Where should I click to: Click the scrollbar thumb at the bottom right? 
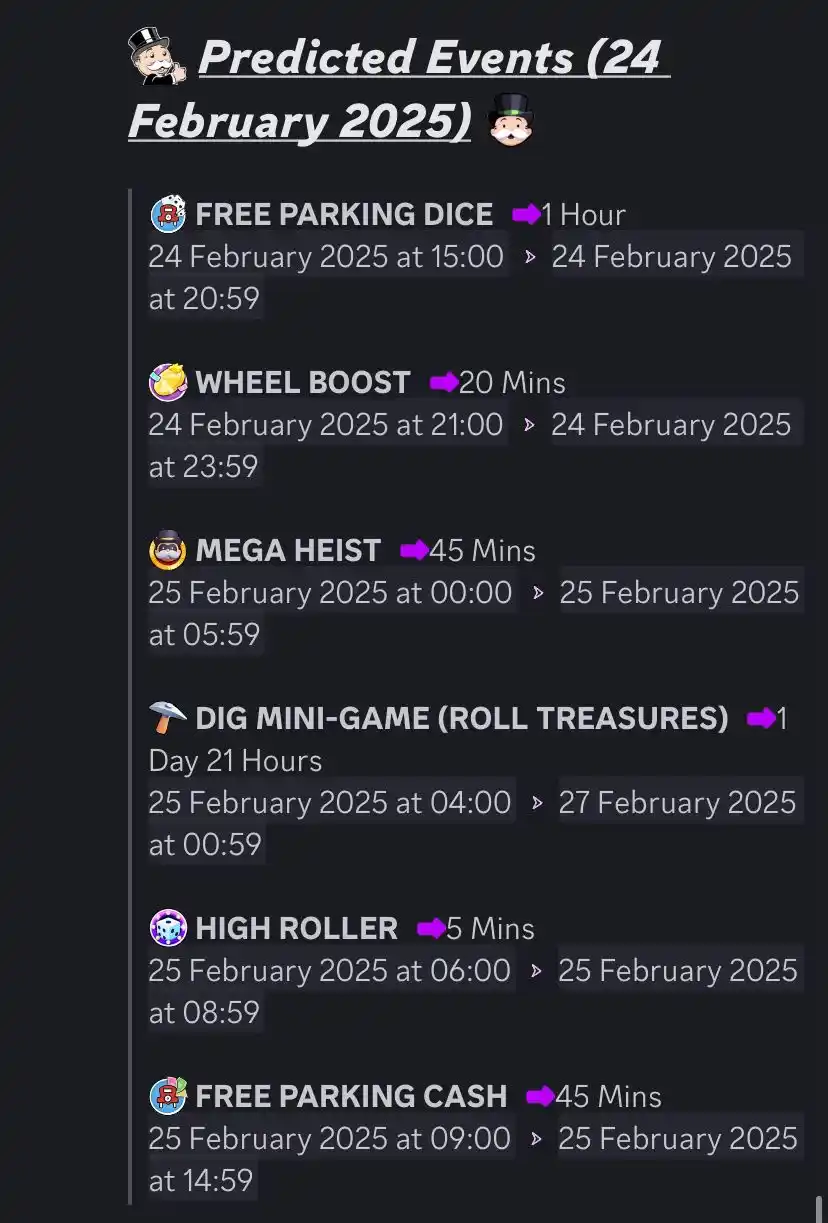(818, 1209)
